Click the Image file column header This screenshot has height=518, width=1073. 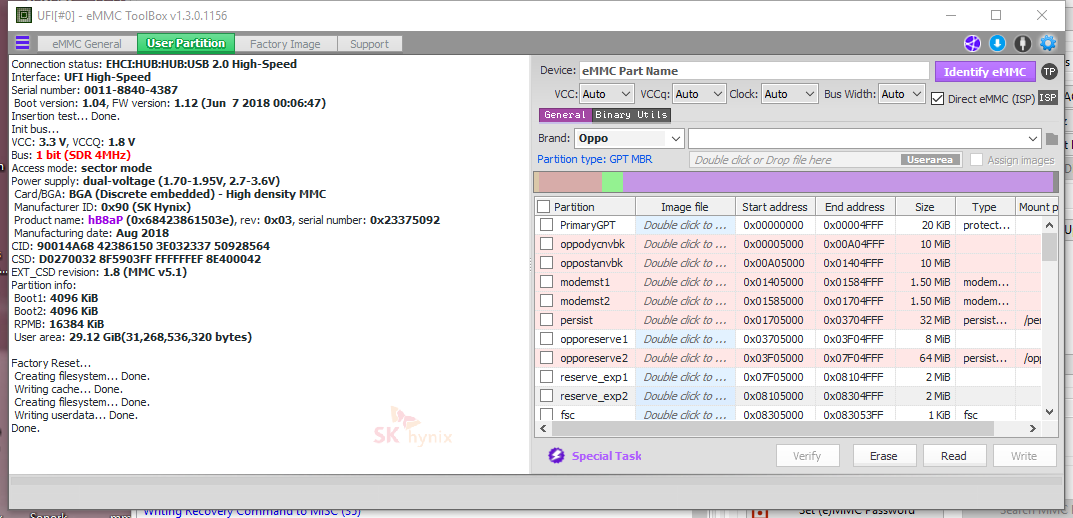(685, 207)
